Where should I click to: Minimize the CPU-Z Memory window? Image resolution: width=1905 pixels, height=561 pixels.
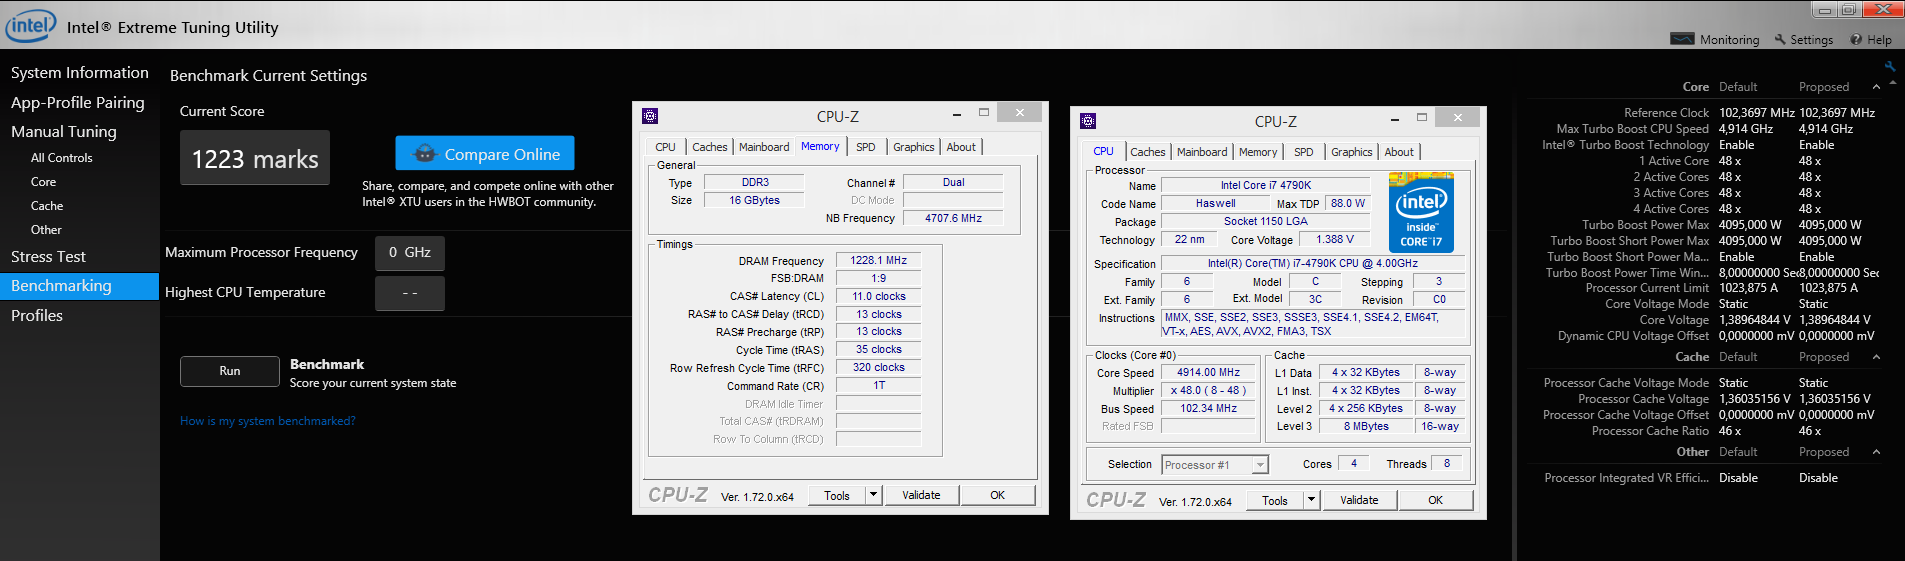point(957,114)
